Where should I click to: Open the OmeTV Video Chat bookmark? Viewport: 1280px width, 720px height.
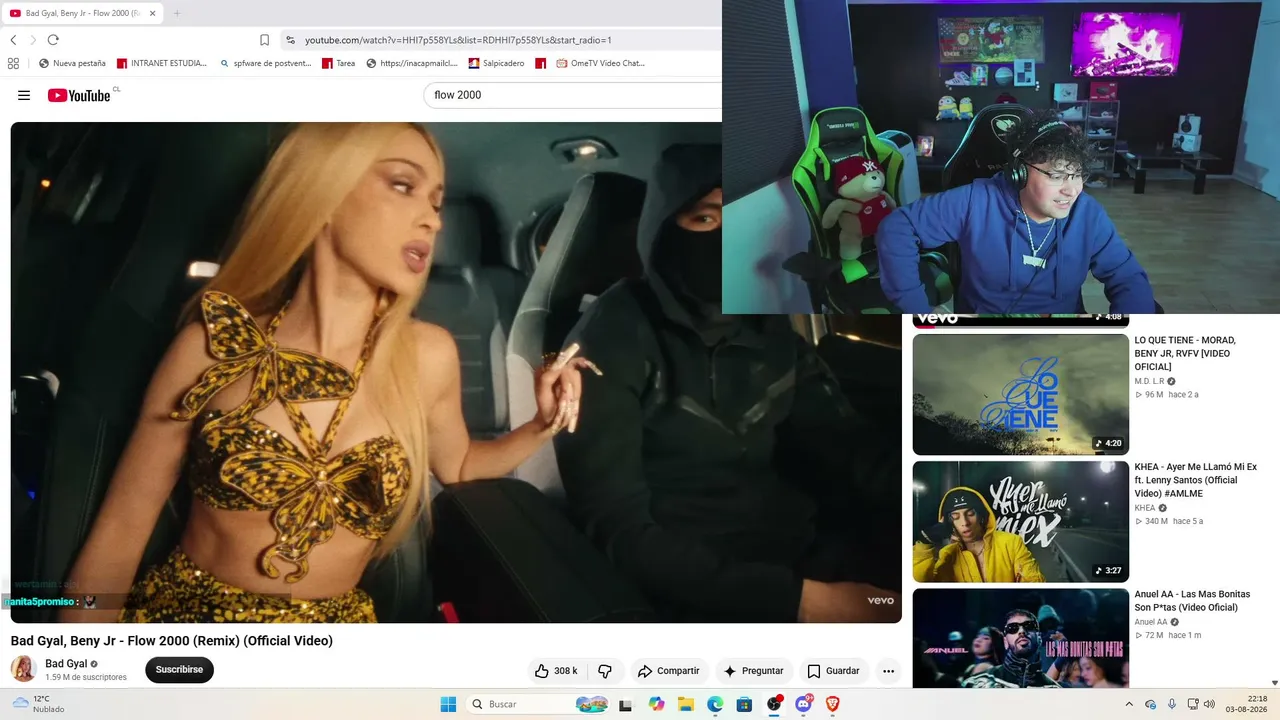[600, 63]
